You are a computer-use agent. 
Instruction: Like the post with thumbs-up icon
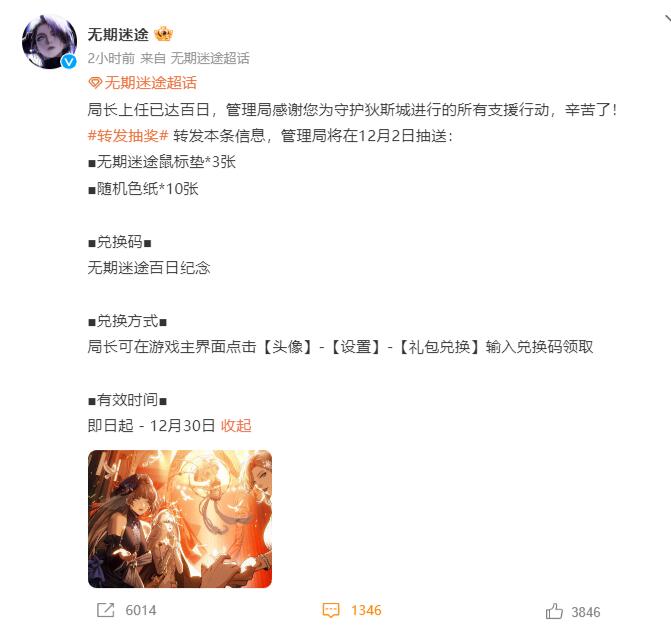pos(554,611)
